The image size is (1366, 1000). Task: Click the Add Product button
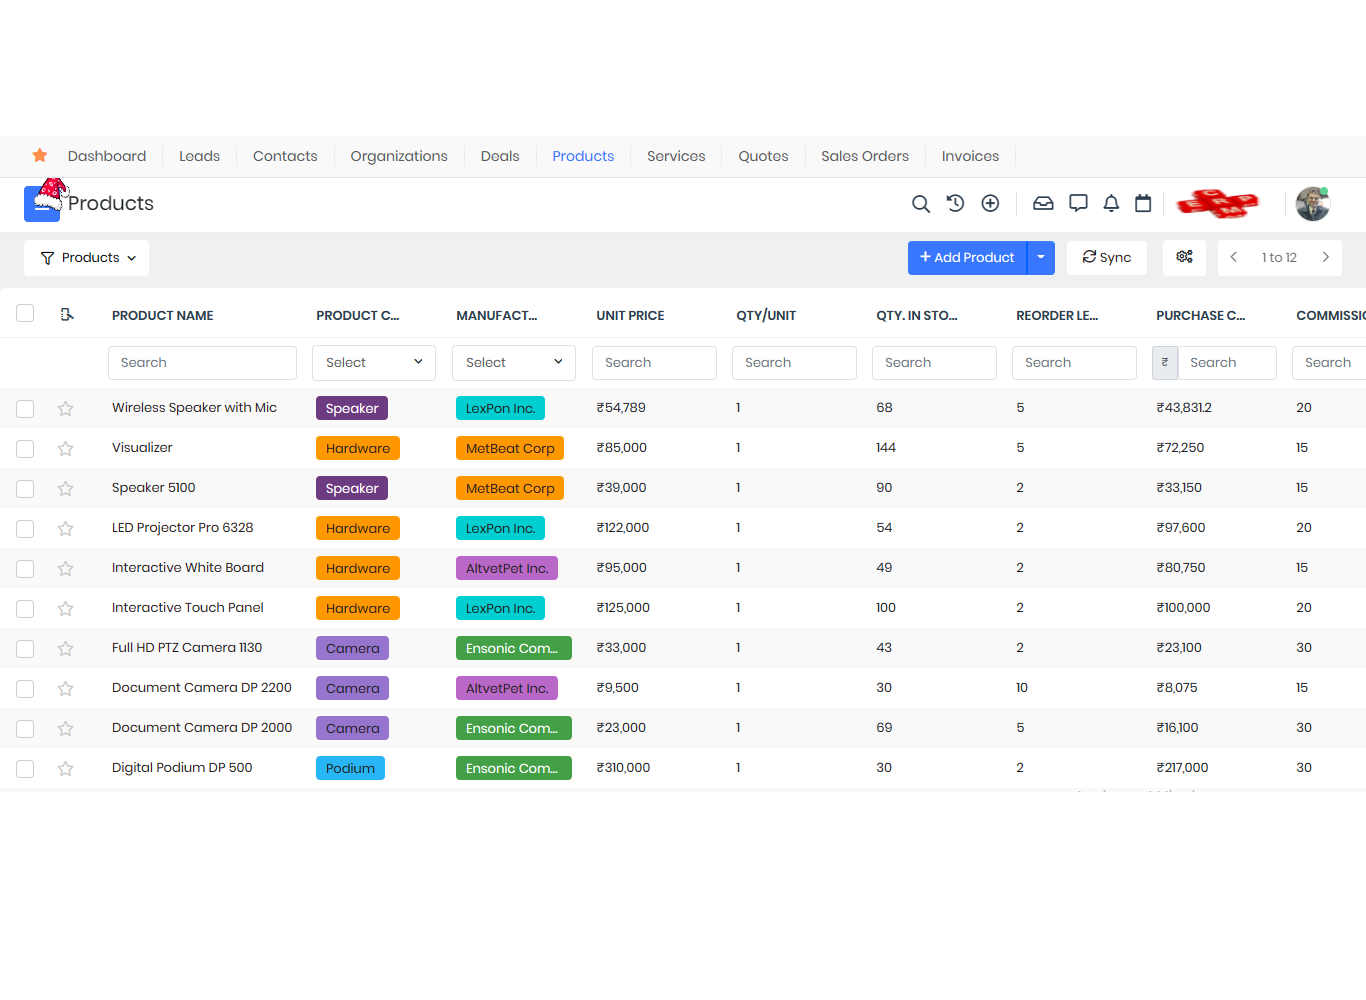click(x=966, y=257)
